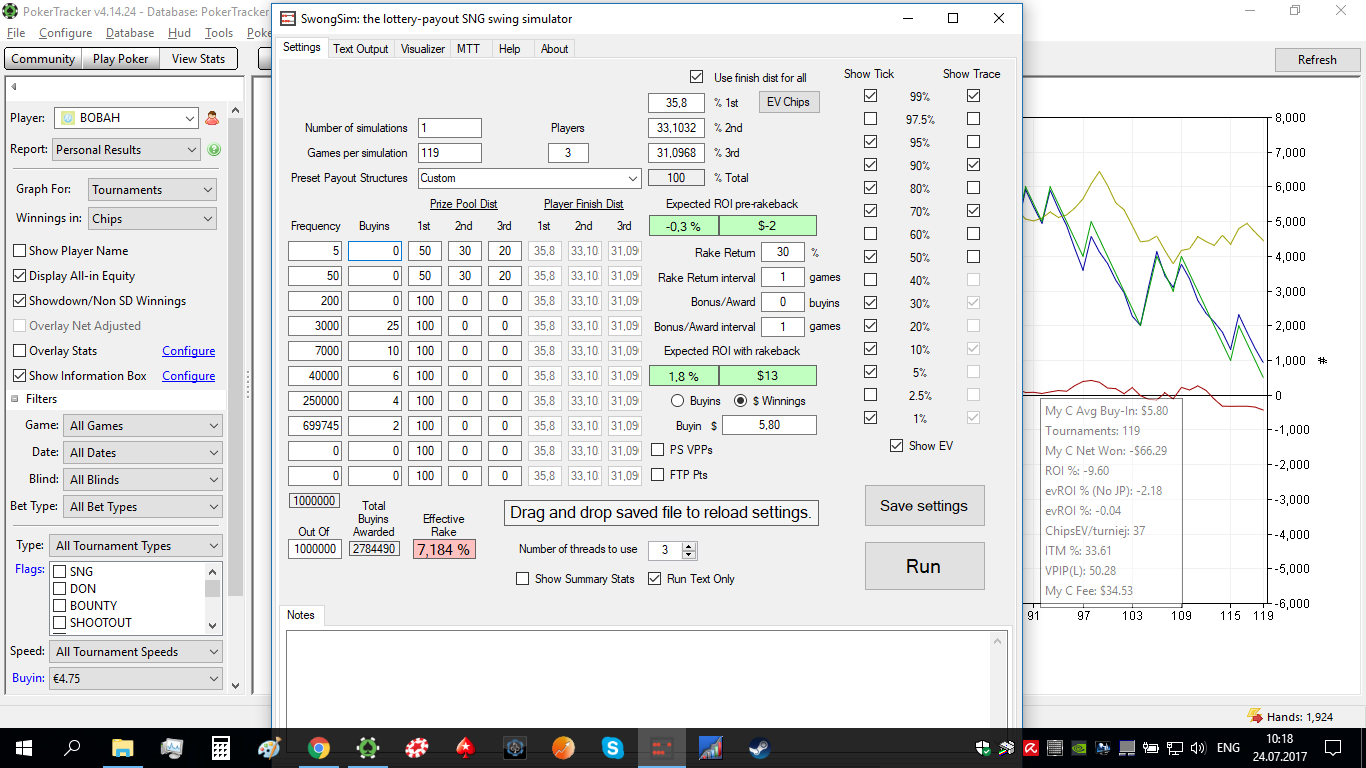Open the Winnings in Chips dropdown

point(153,218)
